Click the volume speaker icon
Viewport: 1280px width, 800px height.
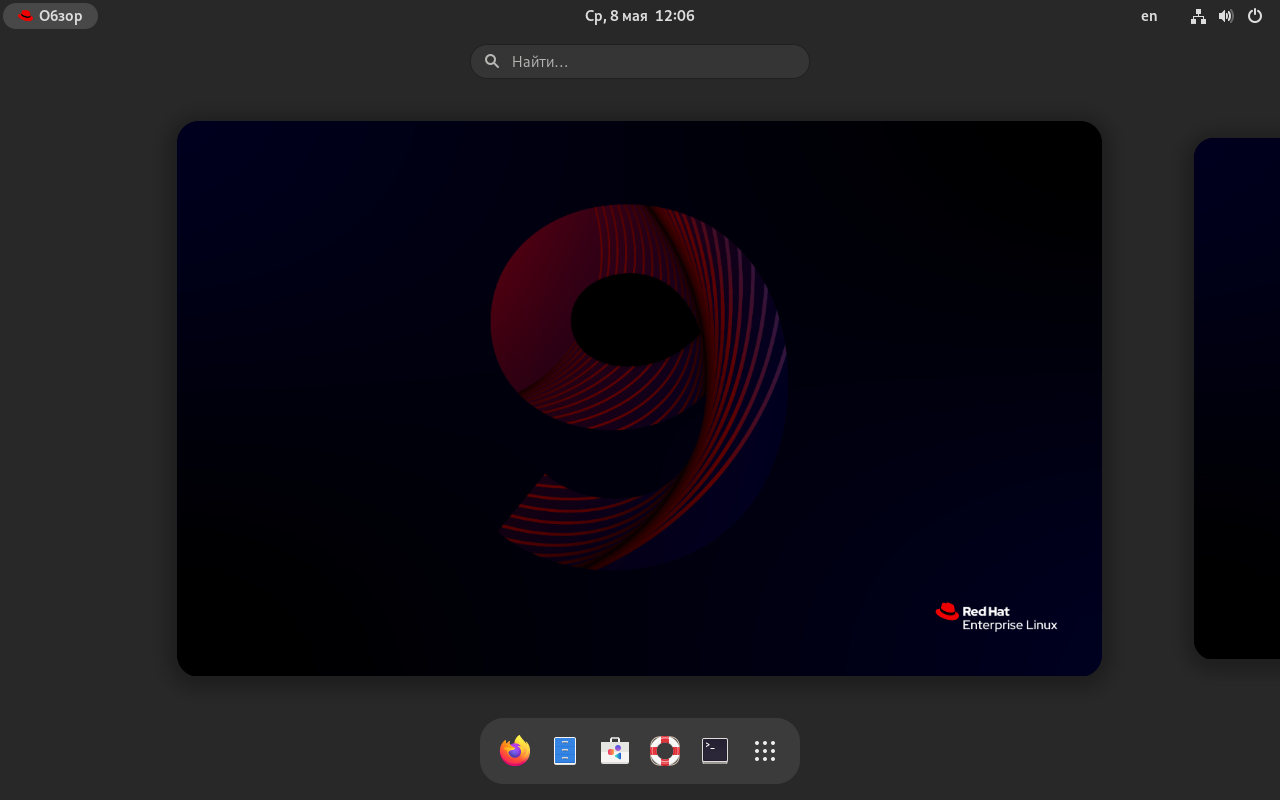[1226, 16]
